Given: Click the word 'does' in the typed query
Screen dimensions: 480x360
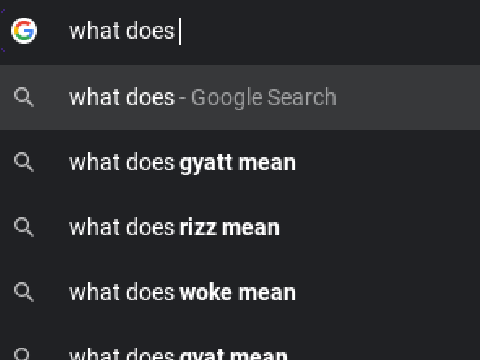Looking at the screenshot, I should [150, 31].
